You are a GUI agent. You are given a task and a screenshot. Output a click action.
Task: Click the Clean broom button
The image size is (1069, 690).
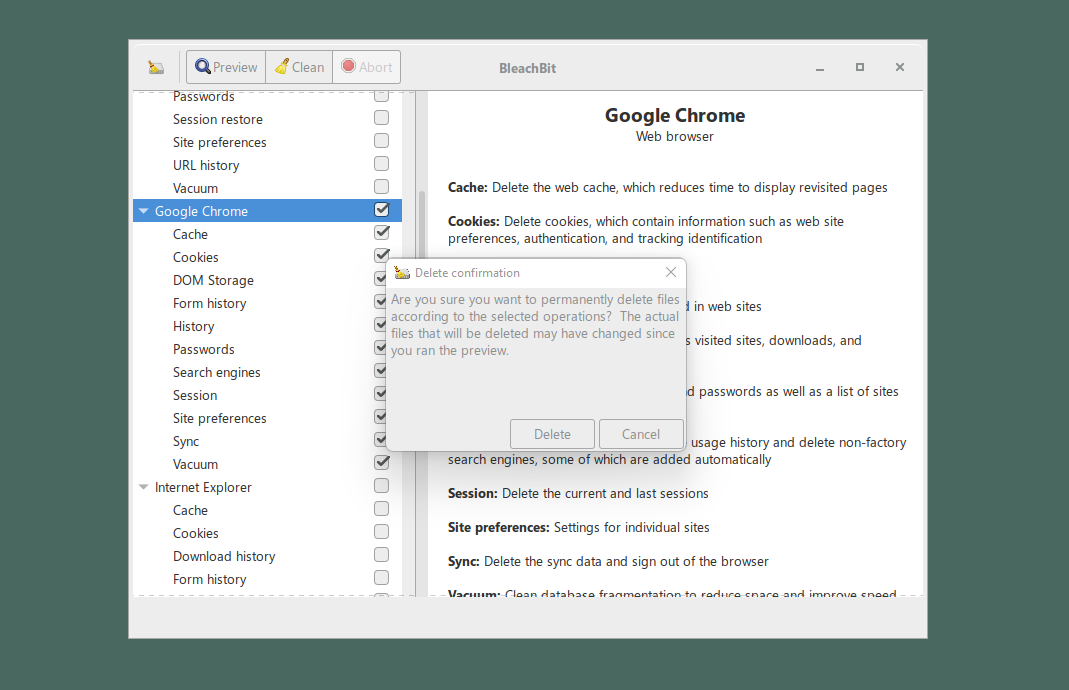299,67
